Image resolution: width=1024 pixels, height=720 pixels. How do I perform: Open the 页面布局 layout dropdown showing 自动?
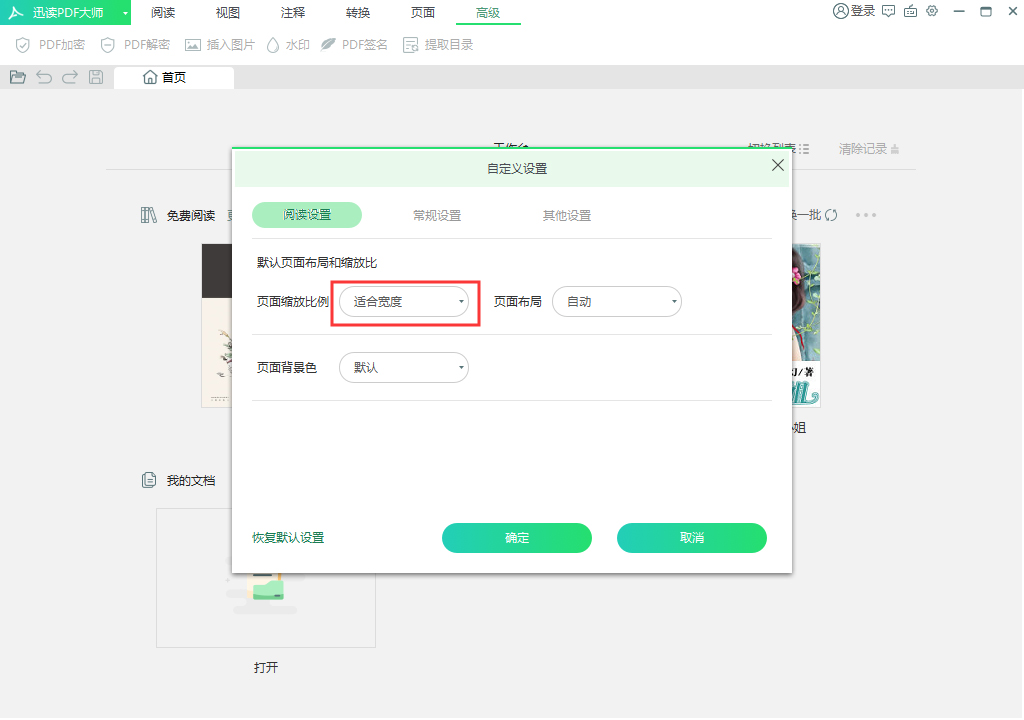pos(617,301)
